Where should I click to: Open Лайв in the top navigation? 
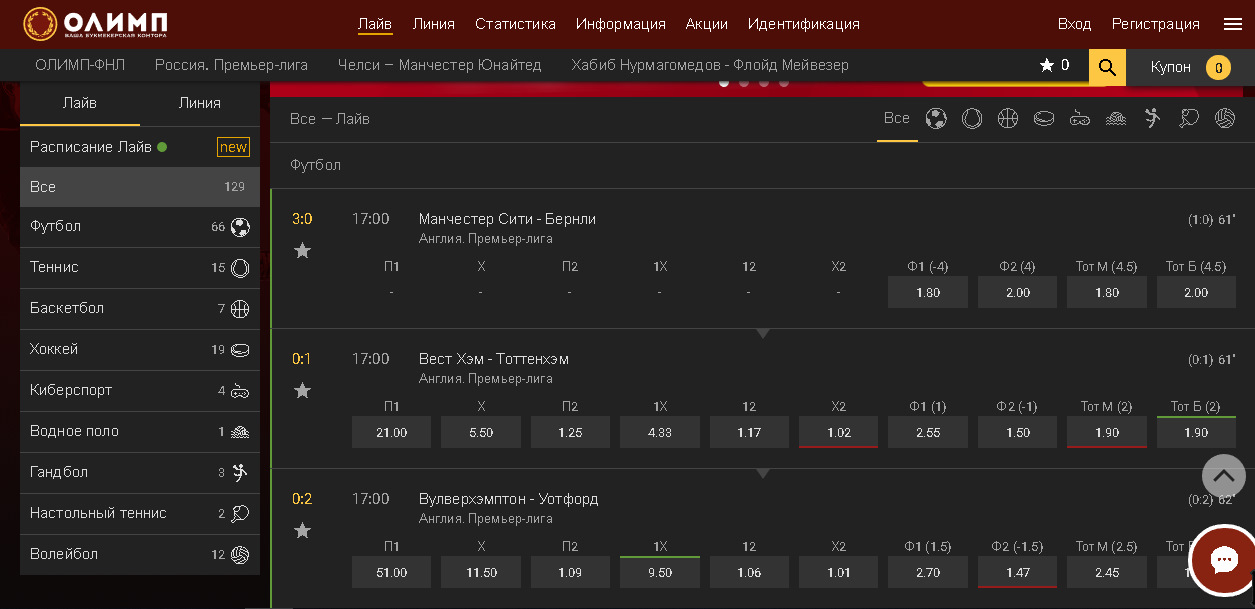point(375,24)
